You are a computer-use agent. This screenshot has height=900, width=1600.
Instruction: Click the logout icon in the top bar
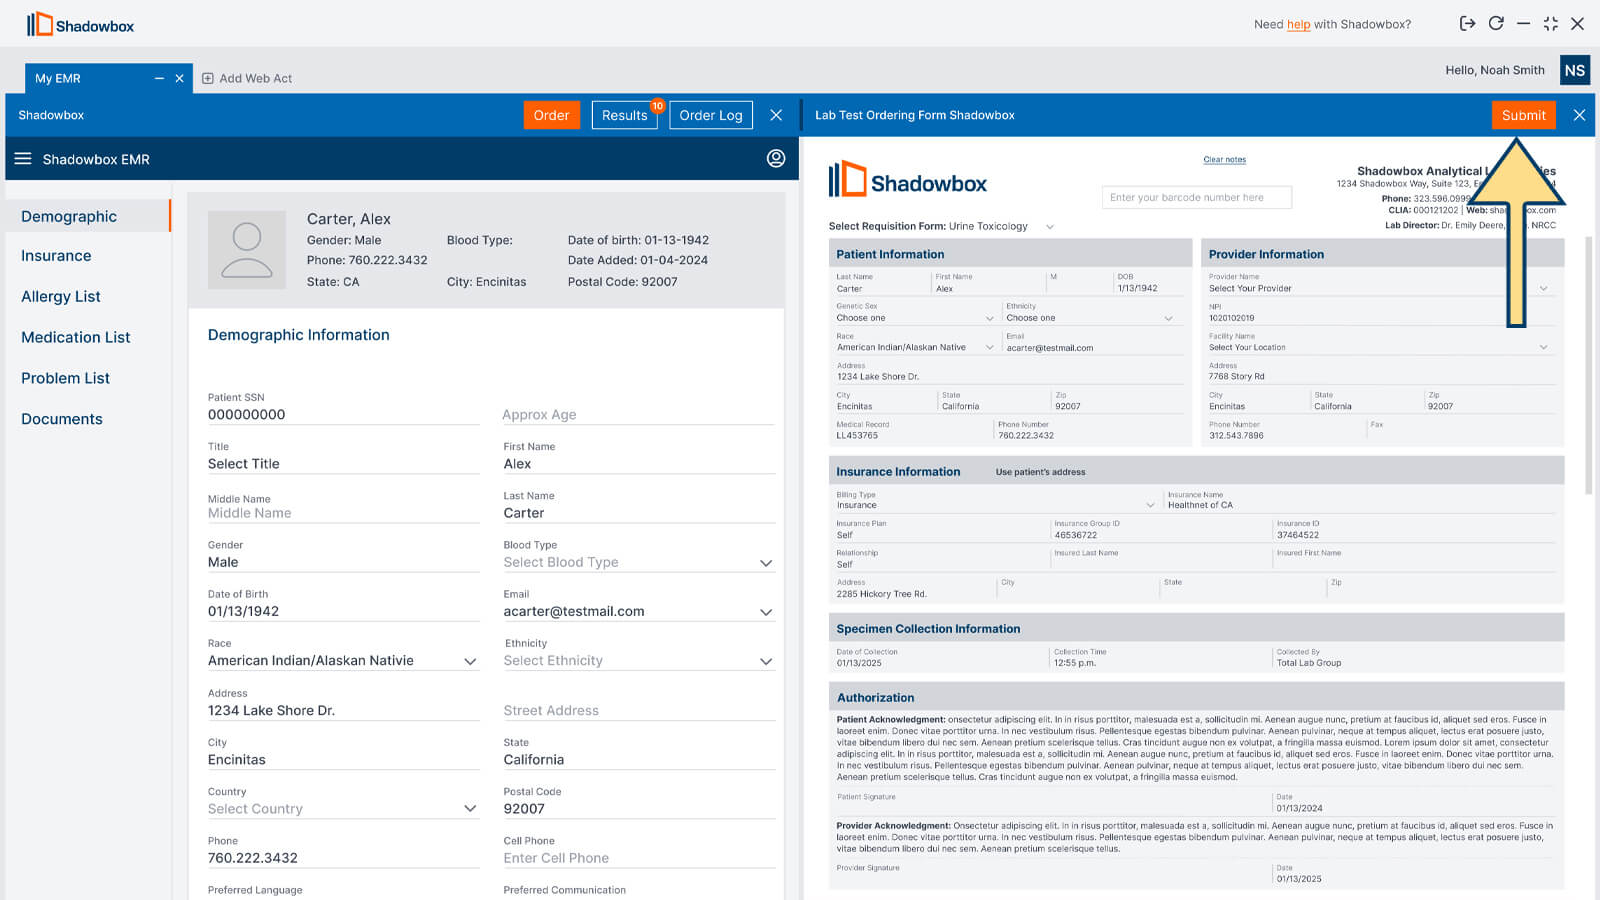tap(1467, 23)
